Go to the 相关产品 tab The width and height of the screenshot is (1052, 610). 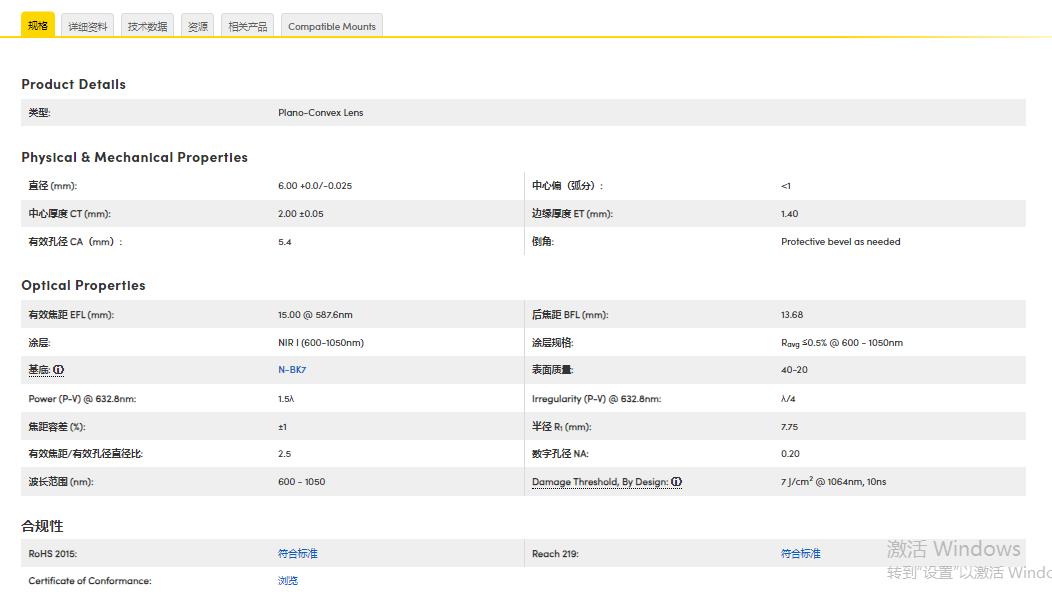click(248, 26)
